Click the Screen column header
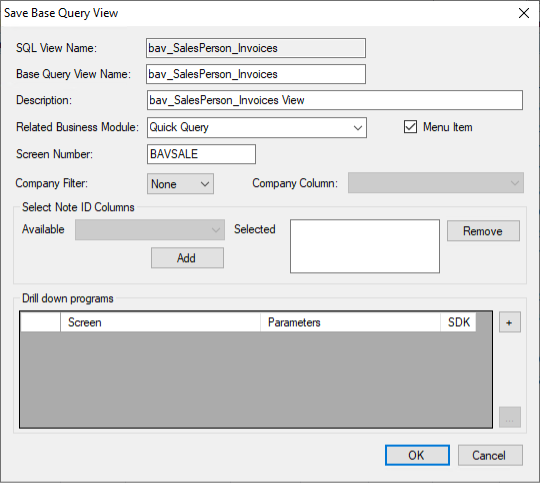The height and width of the screenshot is (484, 540). point(160,322)
